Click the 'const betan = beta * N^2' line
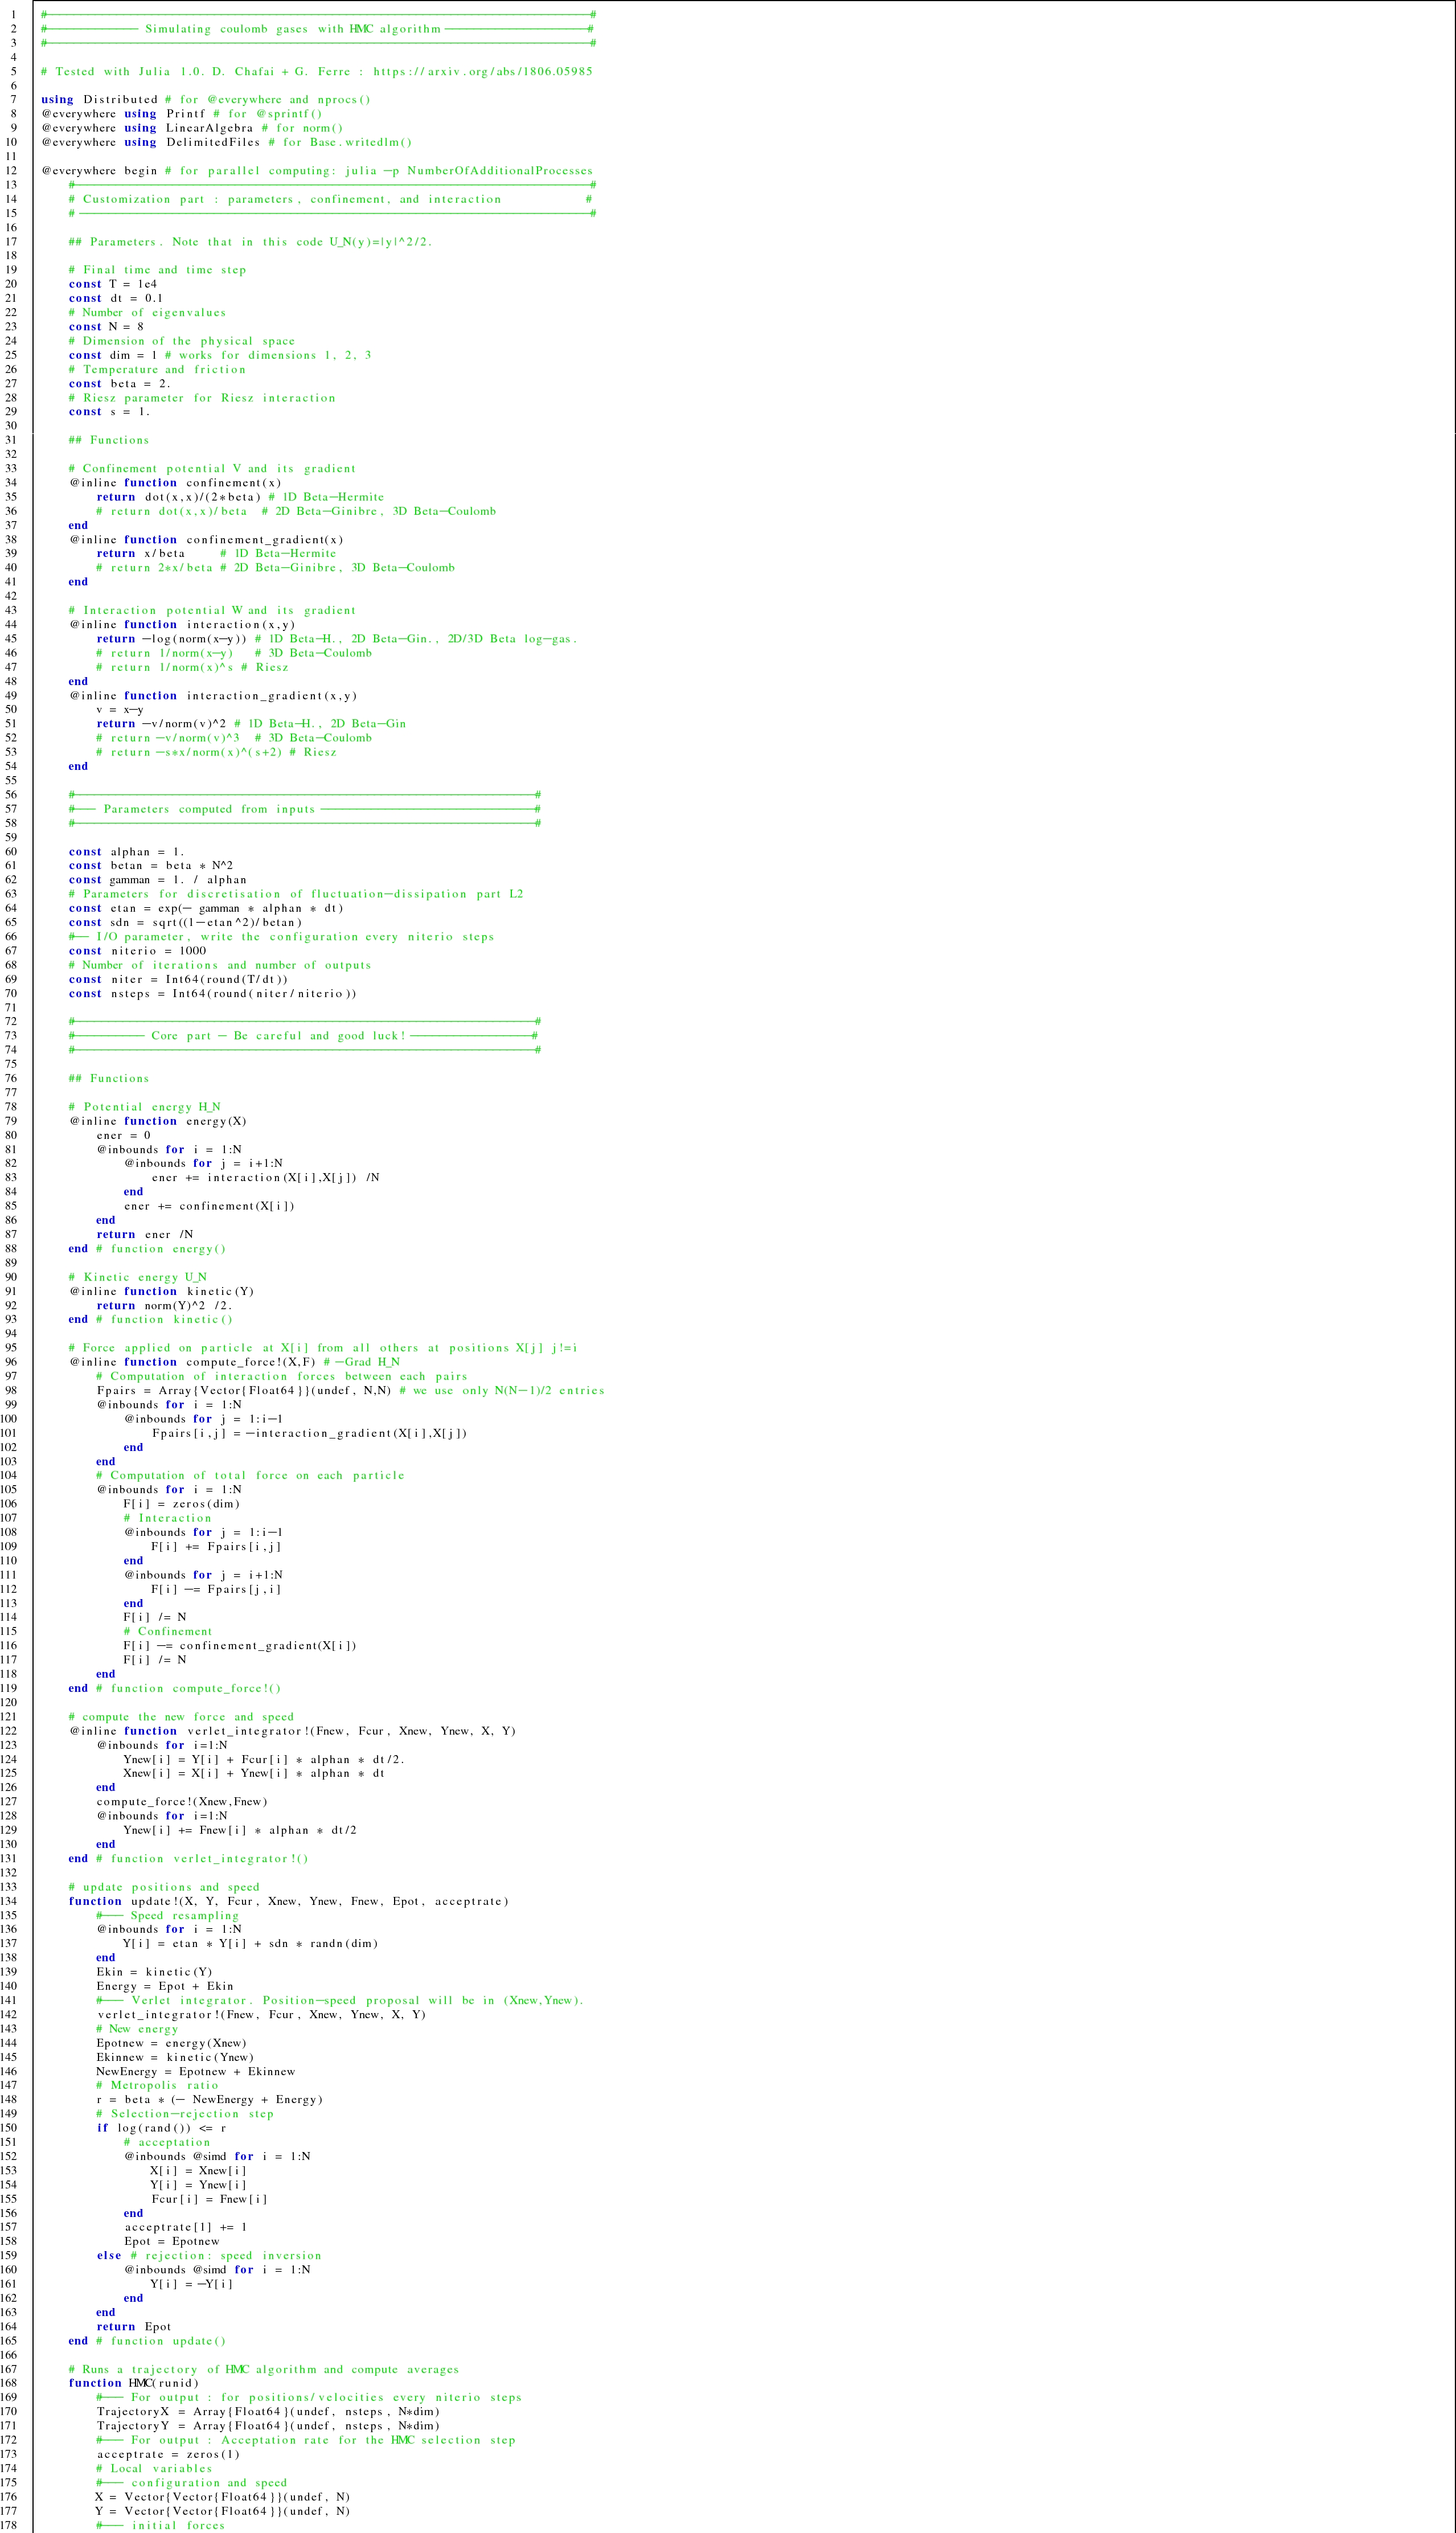1456x2533 pixels. [x=151, y=866]
